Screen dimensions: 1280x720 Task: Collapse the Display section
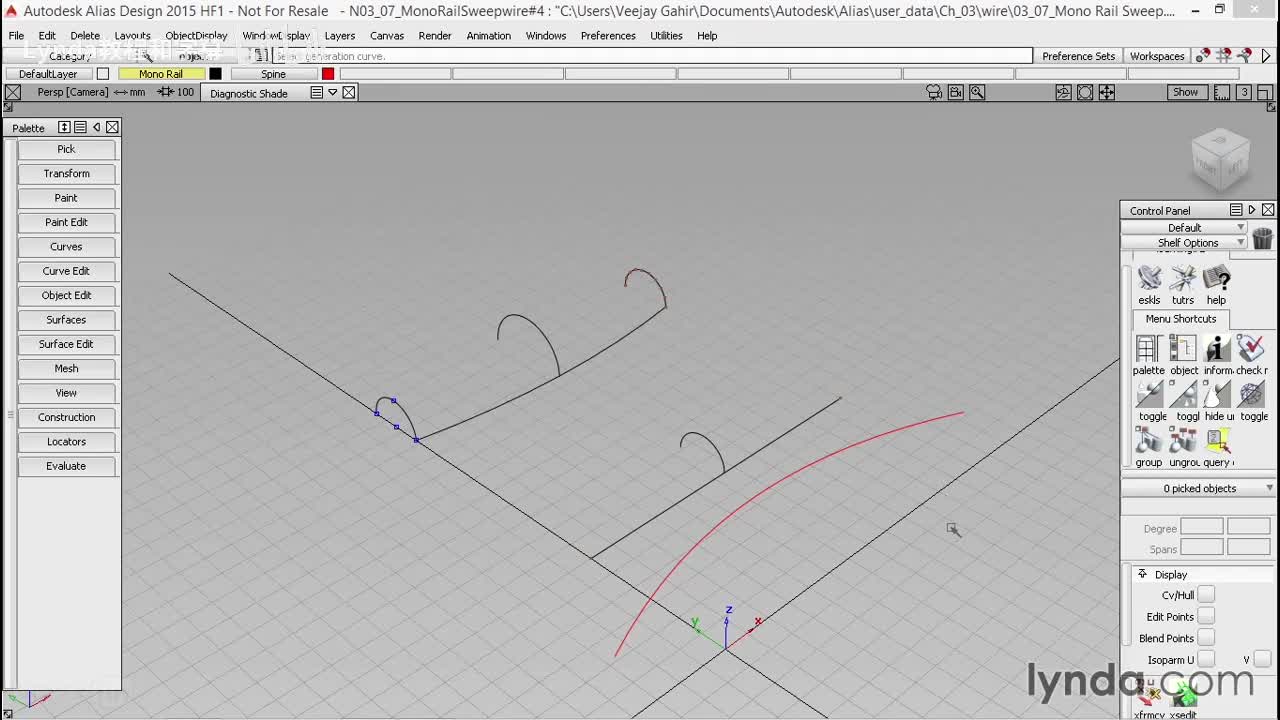pyautogui.click(x=1142, y=574)
